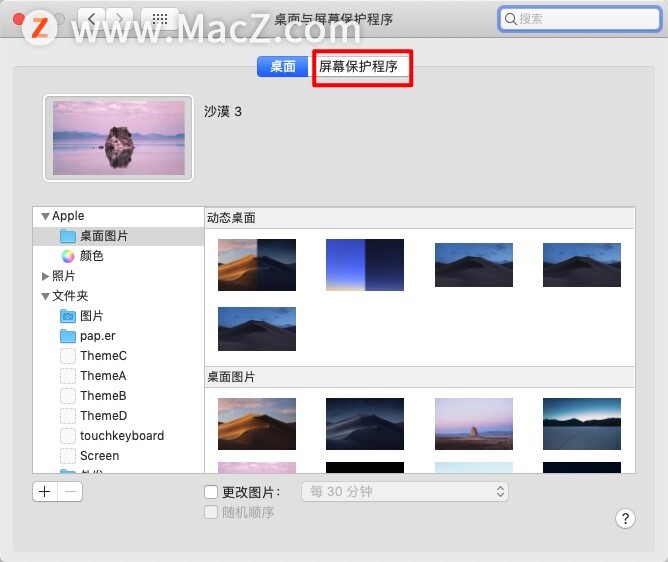Viewport: 668px width, 562px height.
Task: Click the current desktop preview 沙漠 3
Action: point(118,138)
